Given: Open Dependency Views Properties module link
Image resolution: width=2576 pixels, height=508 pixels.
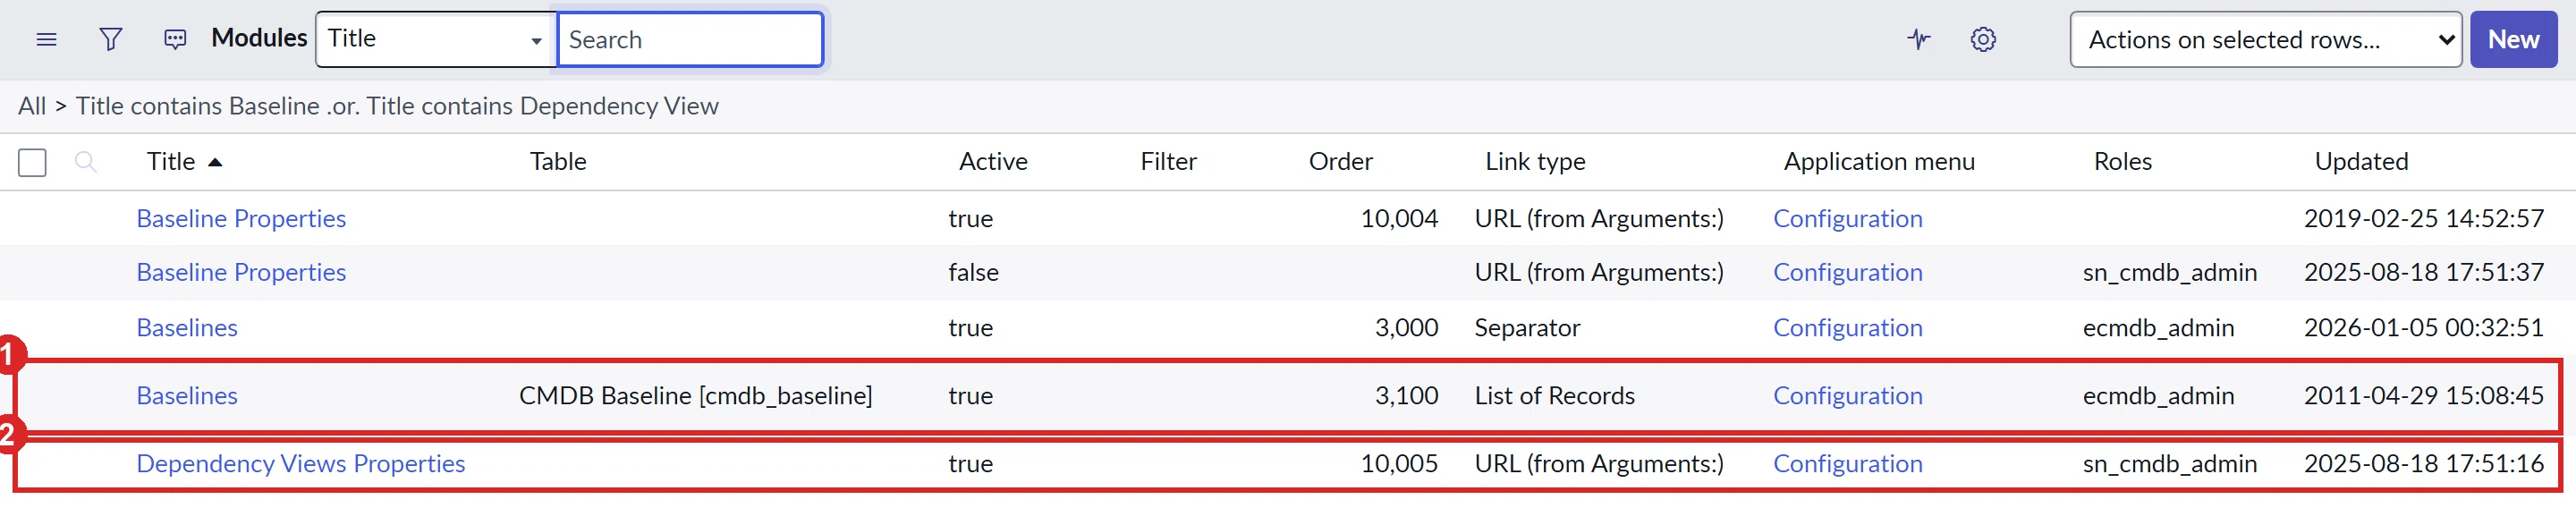Looking at the screenshot, I should click(x=301, y=464).
